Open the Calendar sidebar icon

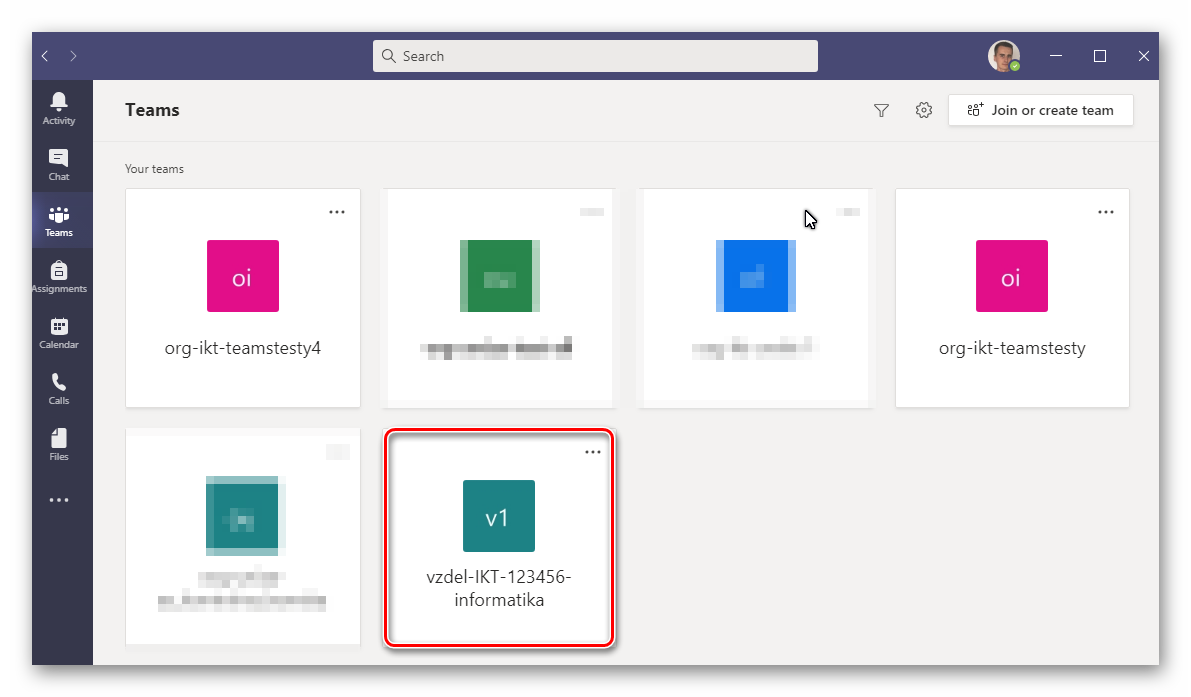coord(59,332)
